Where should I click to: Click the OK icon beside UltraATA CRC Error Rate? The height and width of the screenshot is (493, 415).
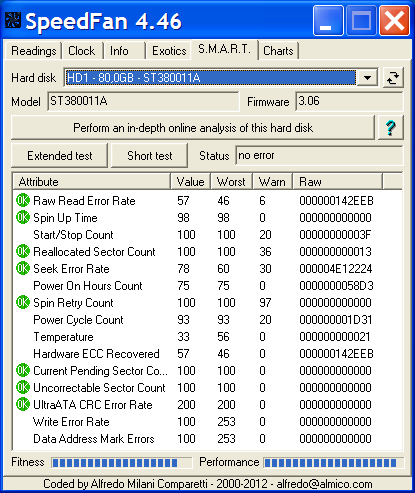click(x=23, y=405)
